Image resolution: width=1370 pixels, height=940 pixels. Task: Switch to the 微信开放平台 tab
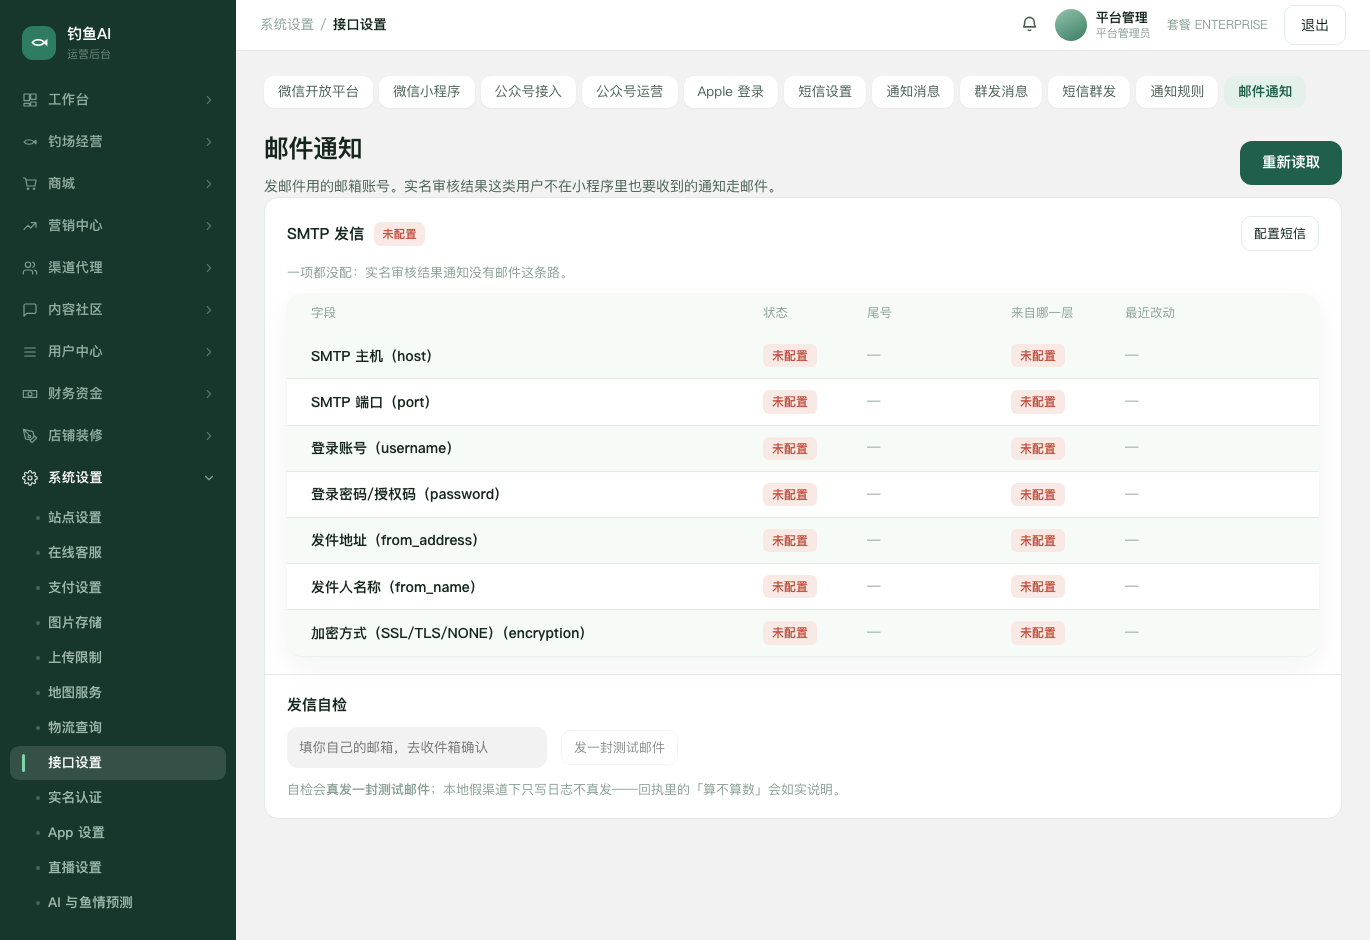pyautogui.click(x=318, y=92)
